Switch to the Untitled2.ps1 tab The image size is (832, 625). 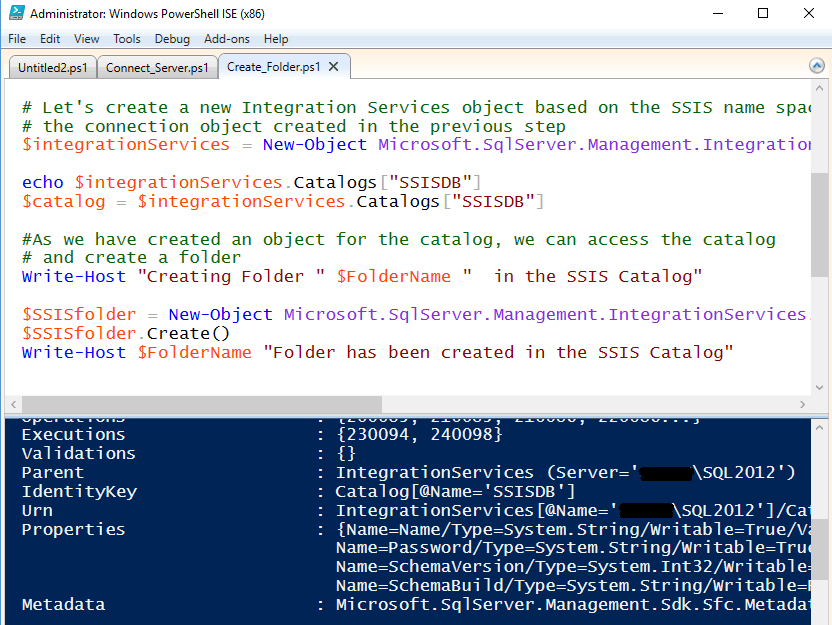[53, 67]
